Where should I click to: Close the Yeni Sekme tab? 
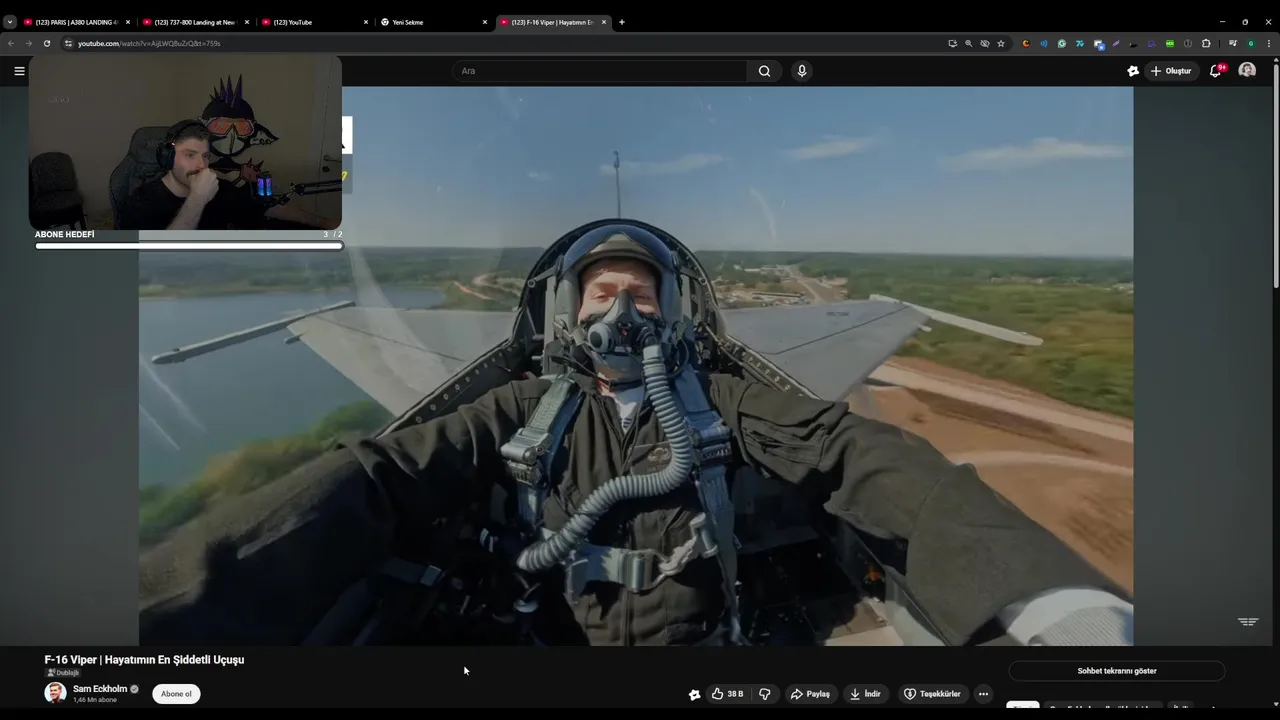click(485, 22)
